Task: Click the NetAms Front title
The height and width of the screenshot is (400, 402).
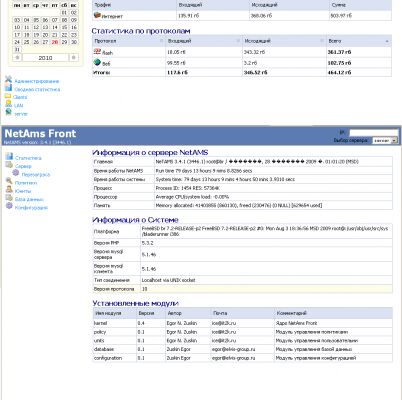Action: [40, 133]
